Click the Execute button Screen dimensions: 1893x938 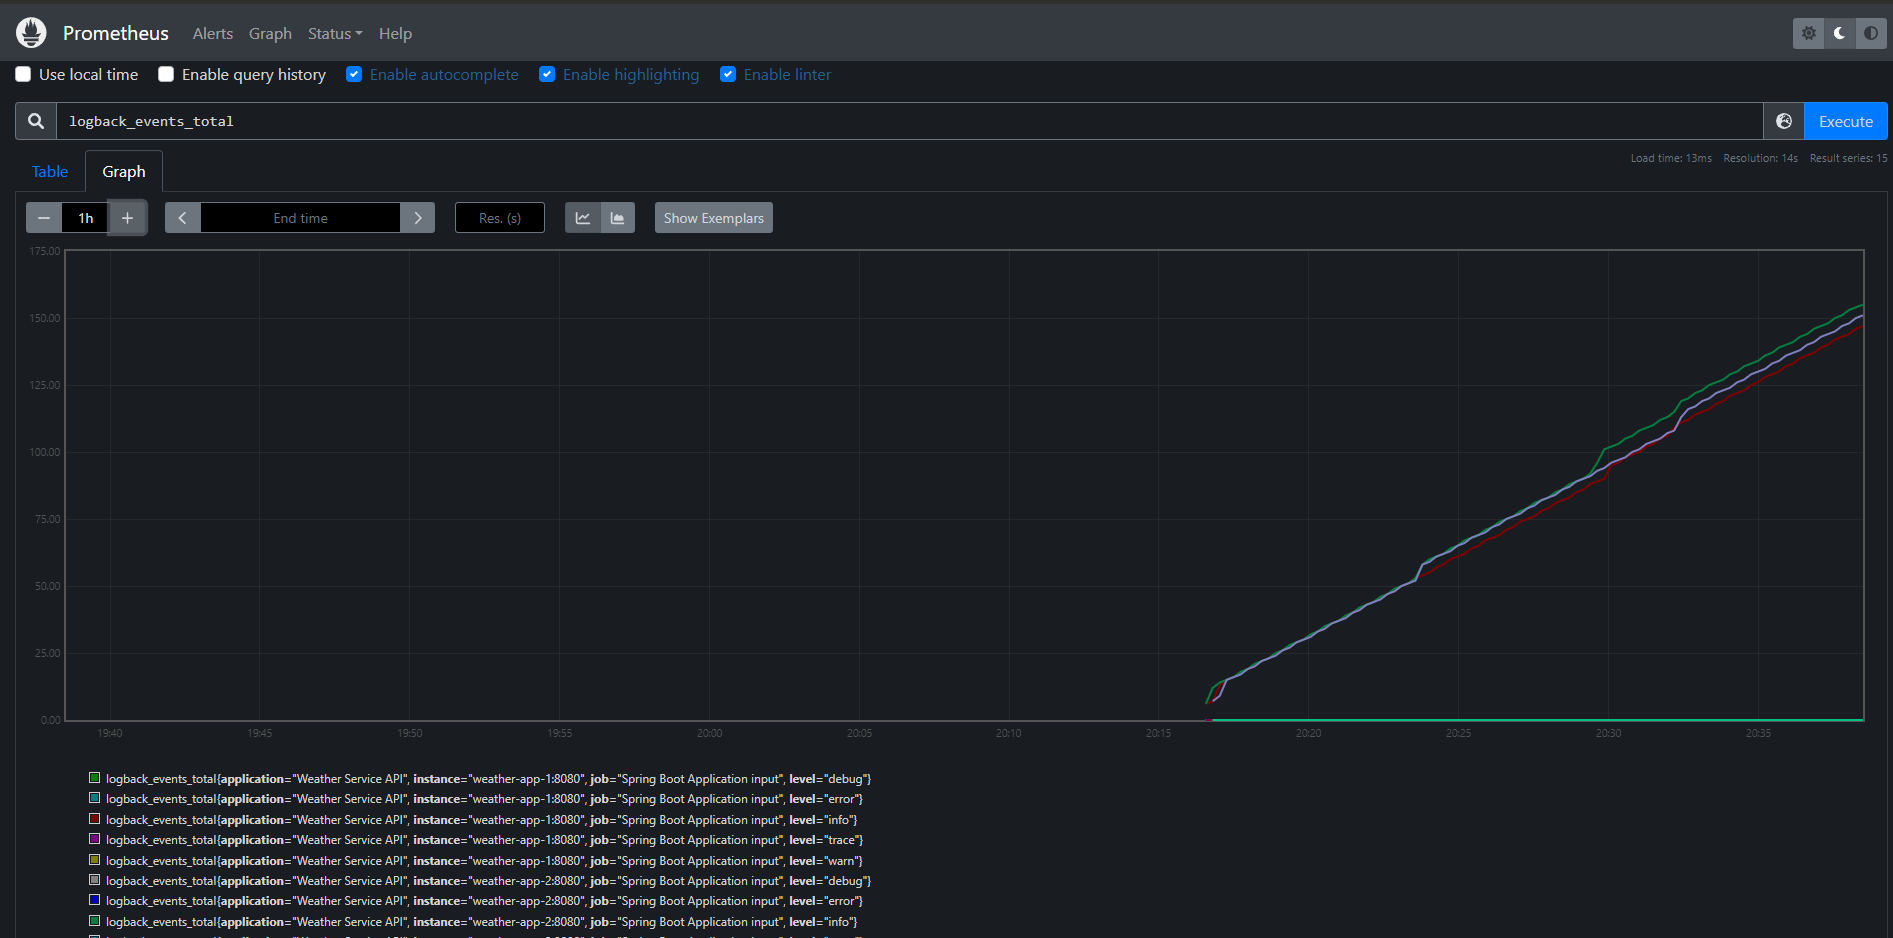(x=1846, y=121)
